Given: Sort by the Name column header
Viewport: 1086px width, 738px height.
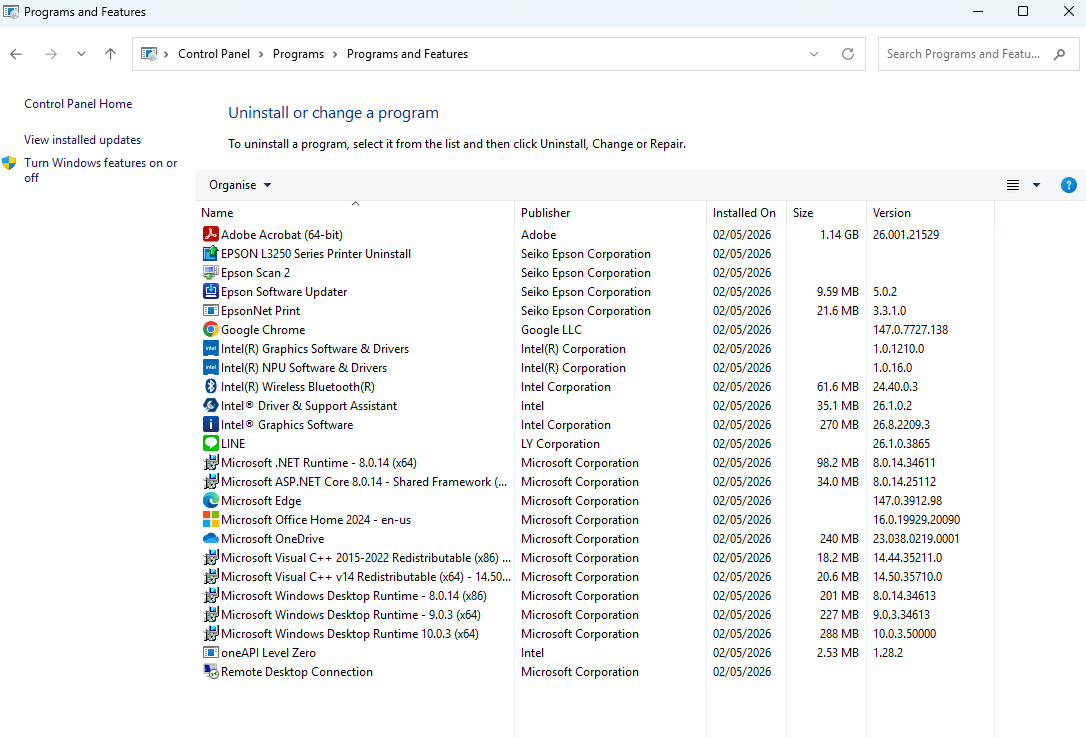Looking at the screenshot, I should (x=355, y=213).
